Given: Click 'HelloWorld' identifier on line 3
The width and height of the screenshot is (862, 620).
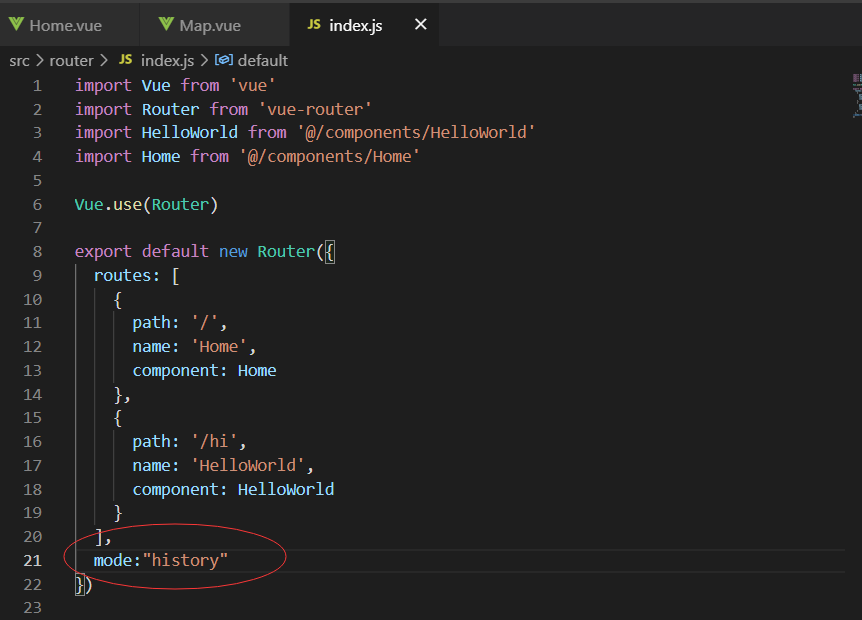Looking at the screenshot, I should point(190,132).
